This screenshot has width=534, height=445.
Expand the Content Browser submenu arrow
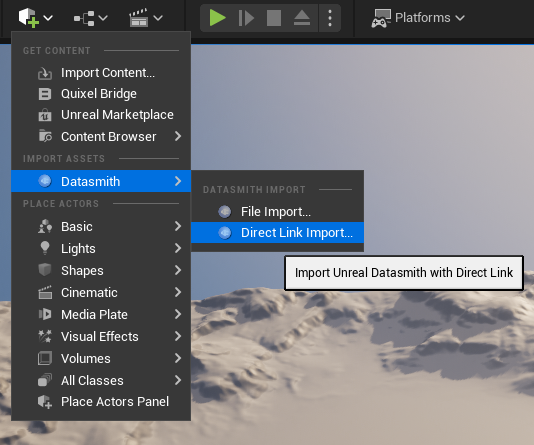pos(178,136)
